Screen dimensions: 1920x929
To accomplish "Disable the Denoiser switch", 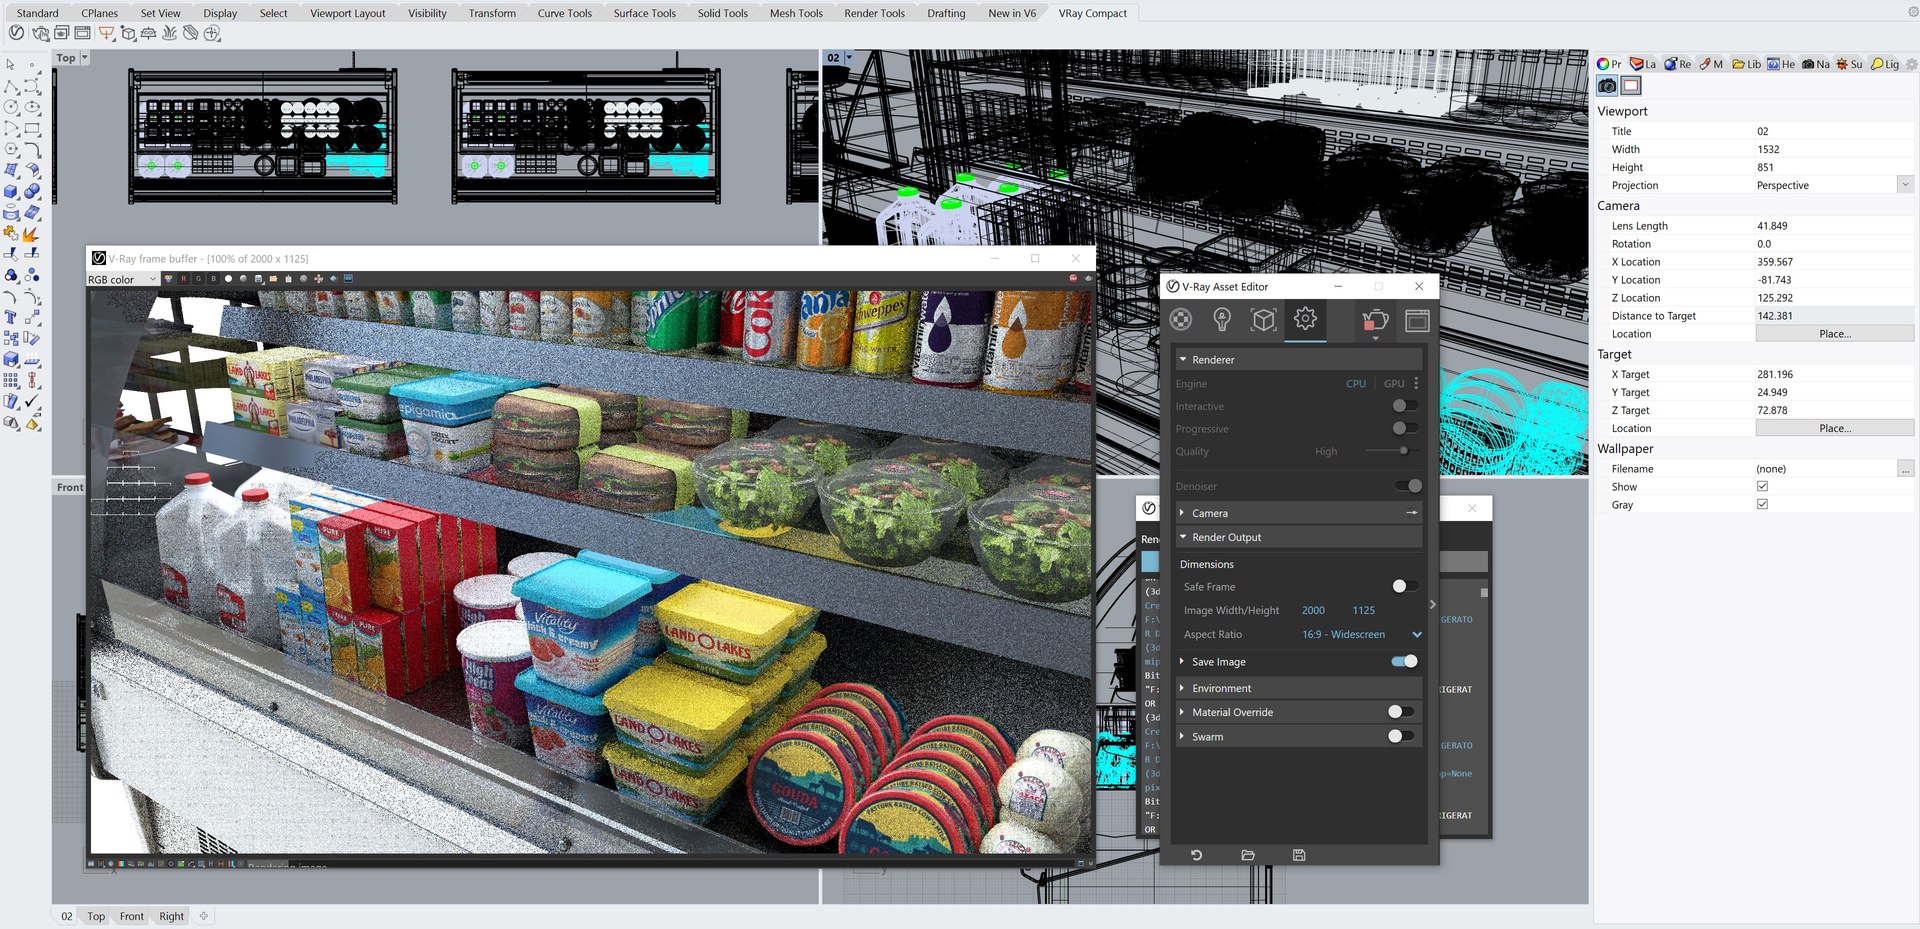I will click(x=1408, y=486).
